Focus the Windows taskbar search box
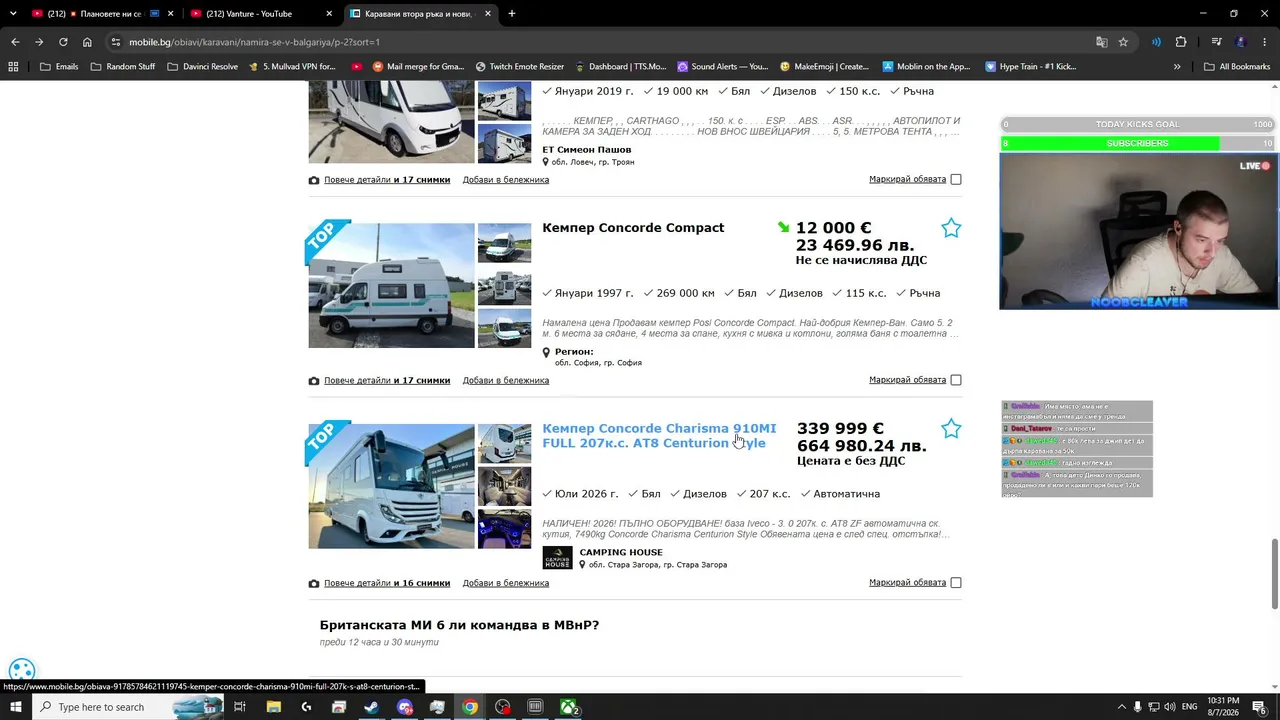Screen dimensions: 1280x720 tap(130, 707)
